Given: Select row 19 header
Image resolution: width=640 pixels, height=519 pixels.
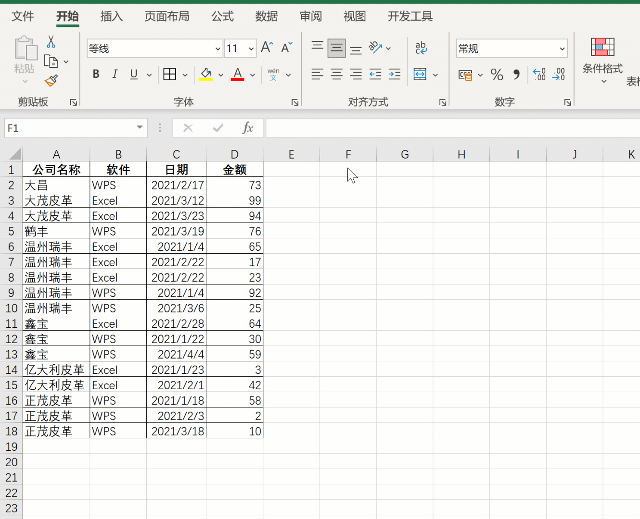Looking at the screenshot, I should (x=11, y=446).
